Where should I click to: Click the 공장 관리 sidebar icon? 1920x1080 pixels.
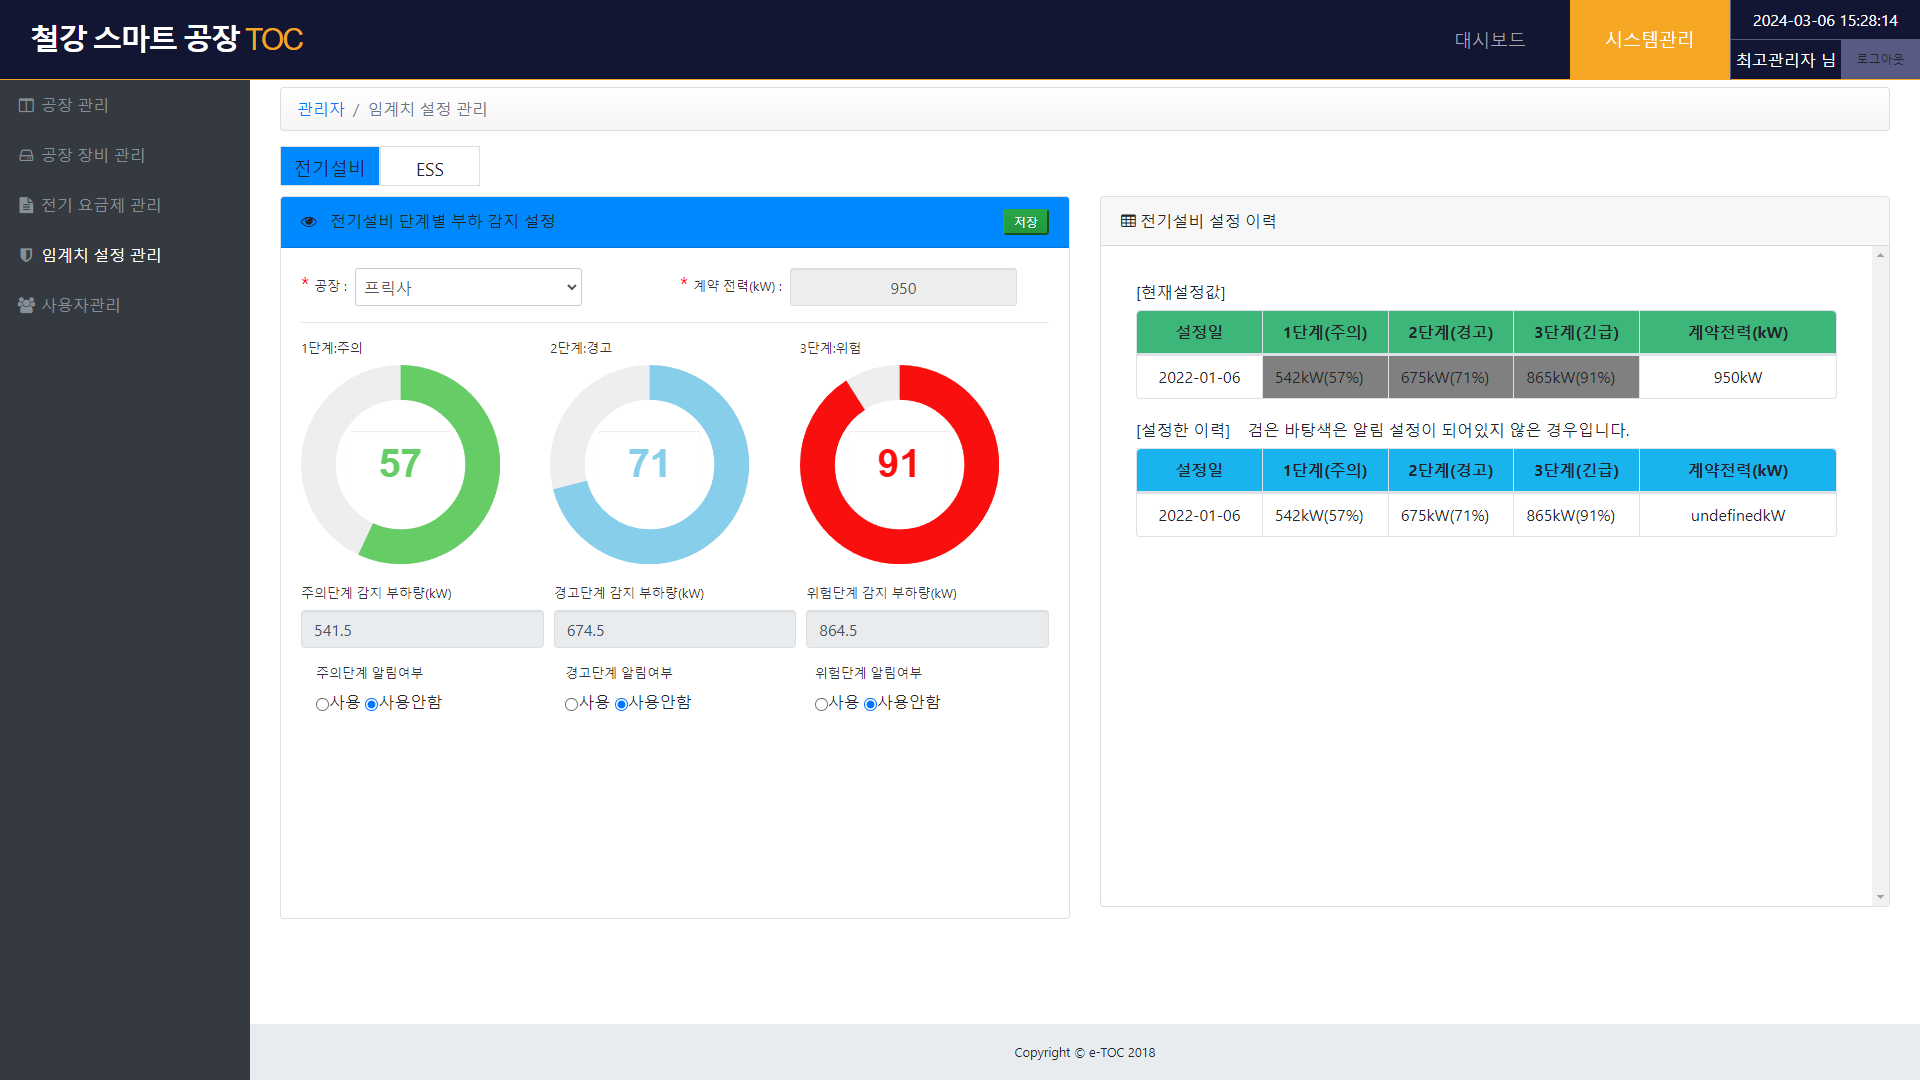(26, 105)
